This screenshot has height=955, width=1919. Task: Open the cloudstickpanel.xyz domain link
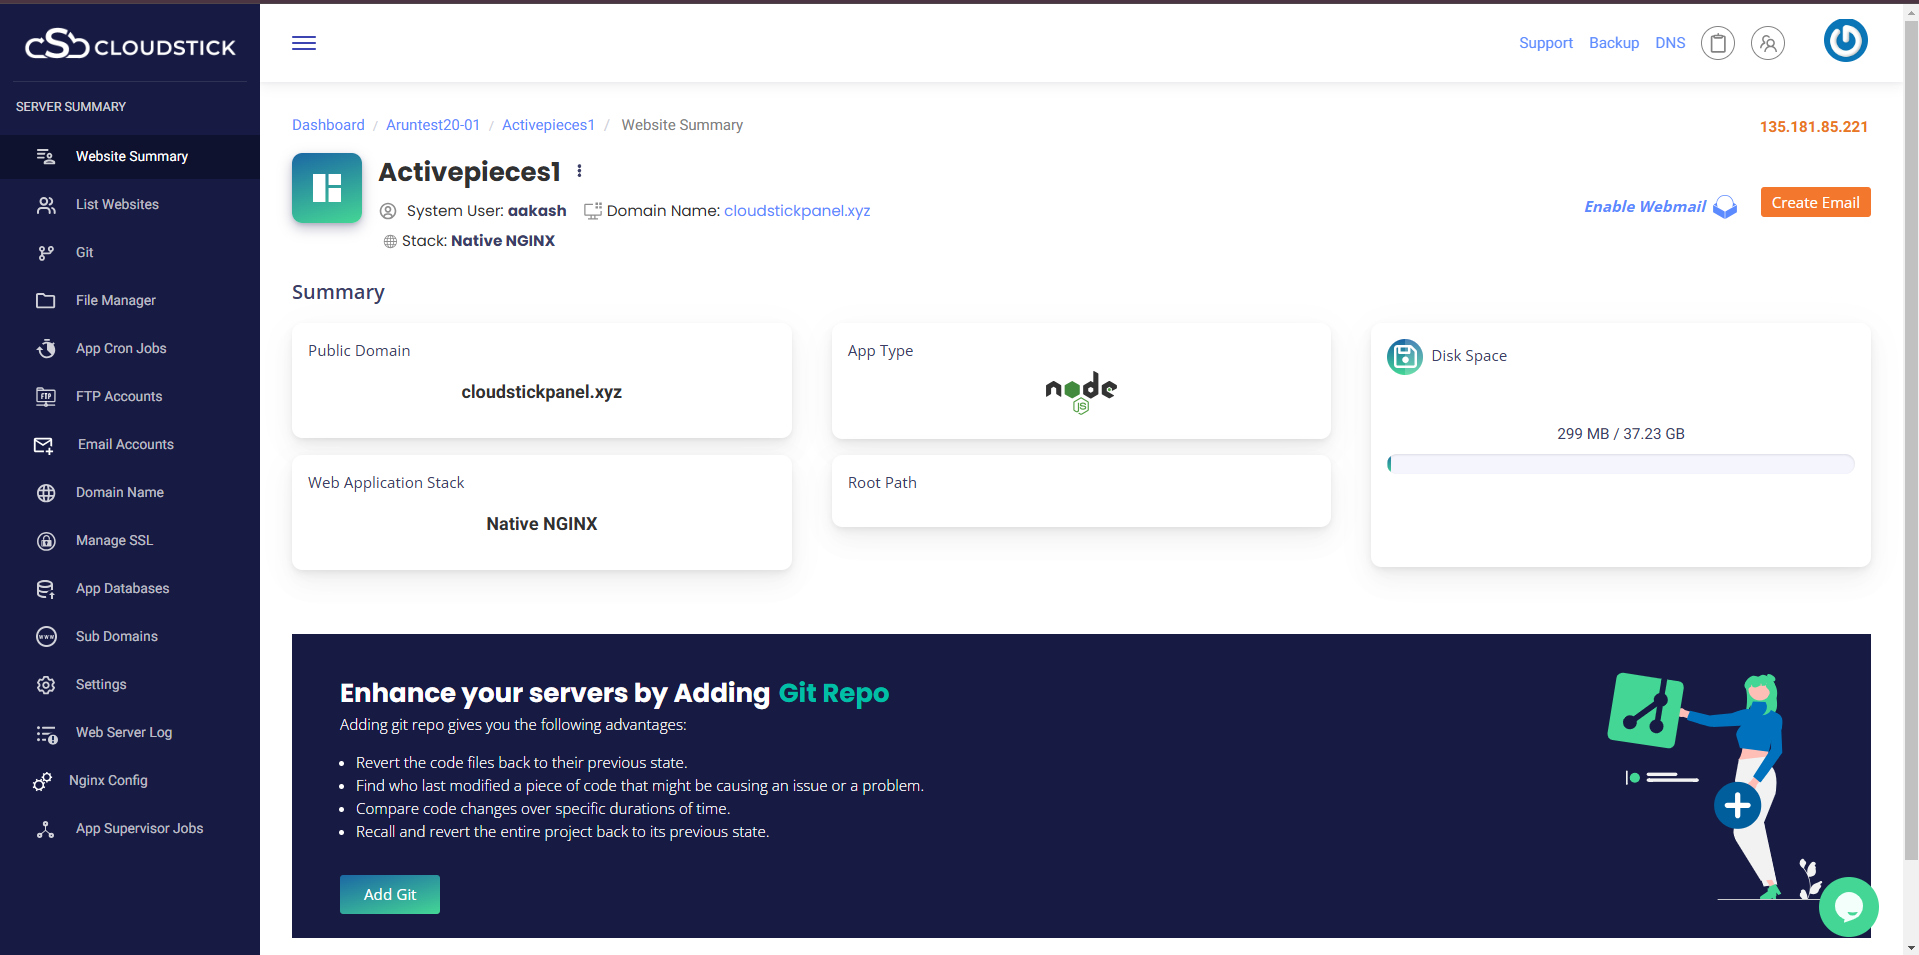(796, 211)
